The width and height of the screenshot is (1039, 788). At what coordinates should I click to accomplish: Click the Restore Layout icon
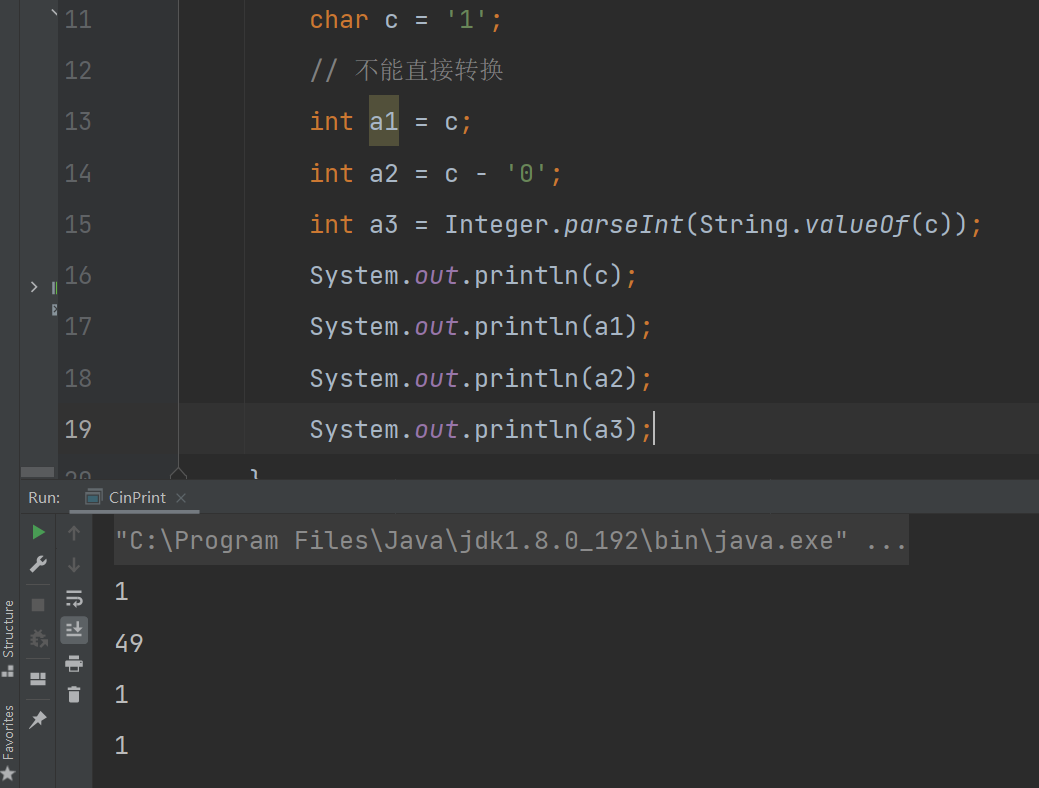click(38, 678)
